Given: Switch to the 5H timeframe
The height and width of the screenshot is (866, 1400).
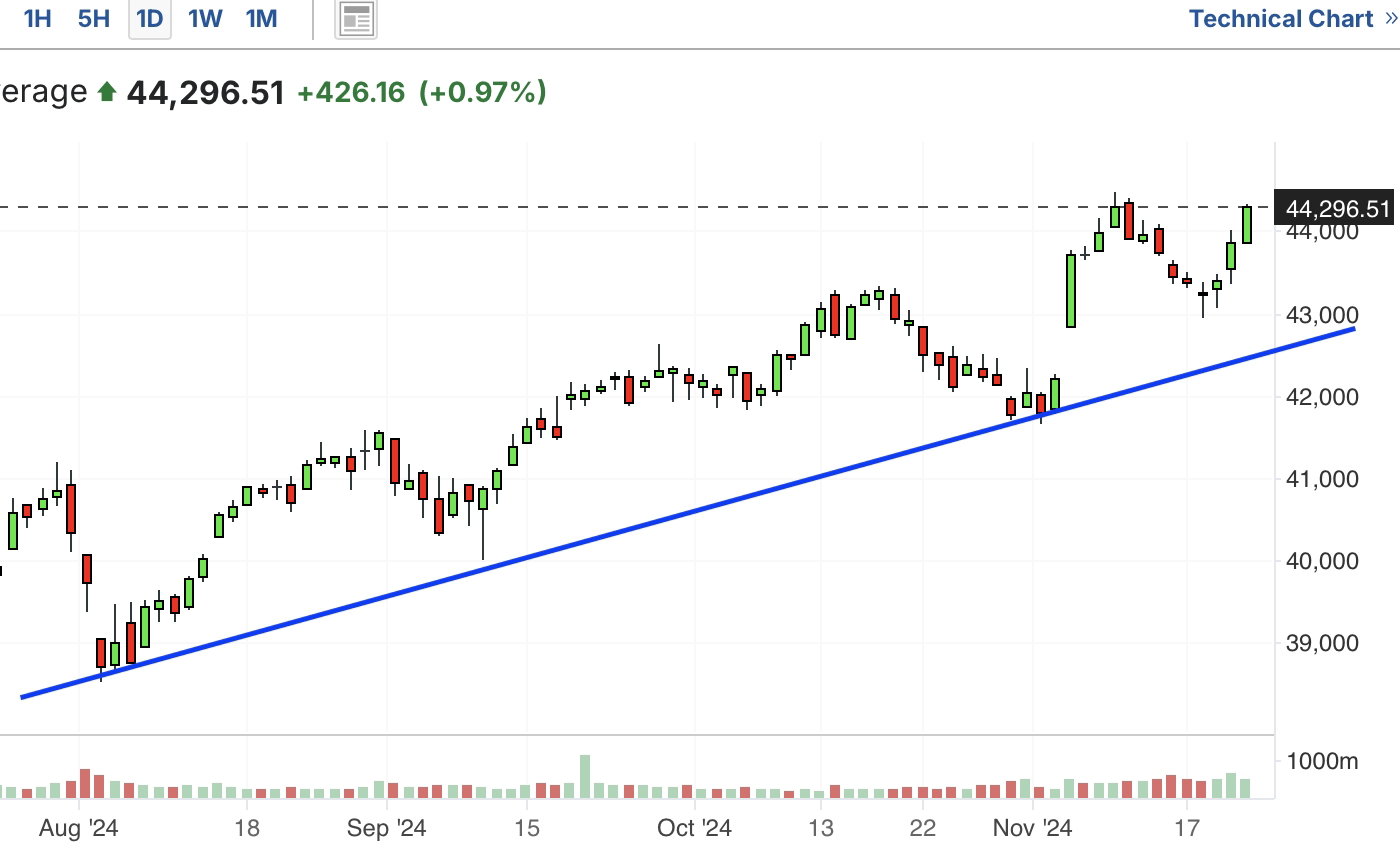Looking at the screenshot, I should (x=94, y=19).
